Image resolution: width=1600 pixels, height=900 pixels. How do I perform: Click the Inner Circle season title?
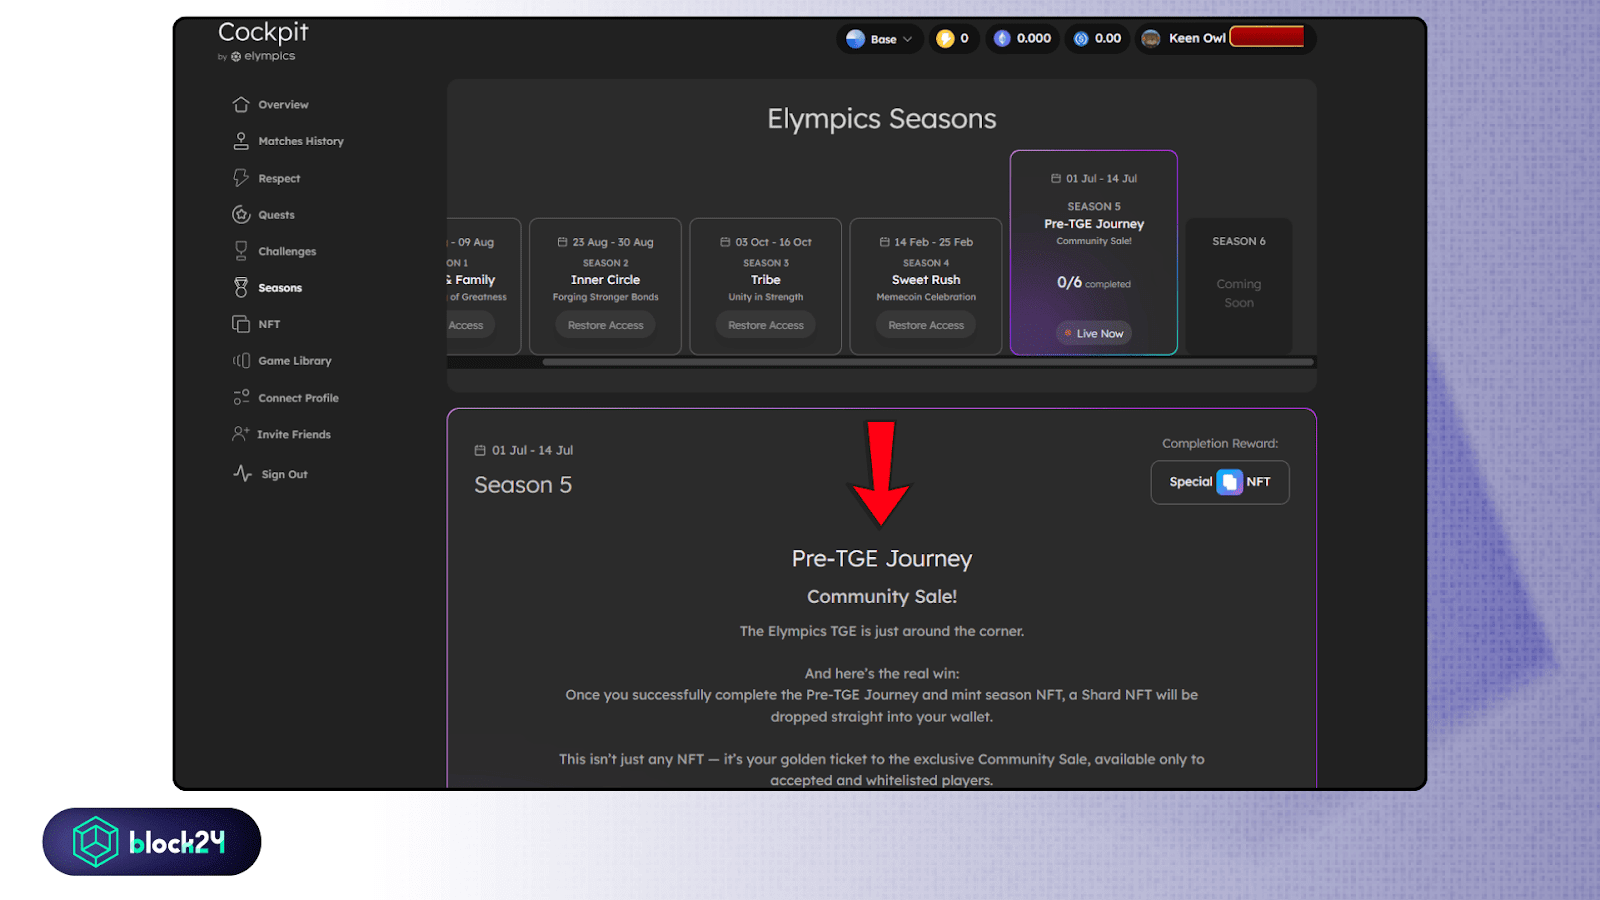606,280
